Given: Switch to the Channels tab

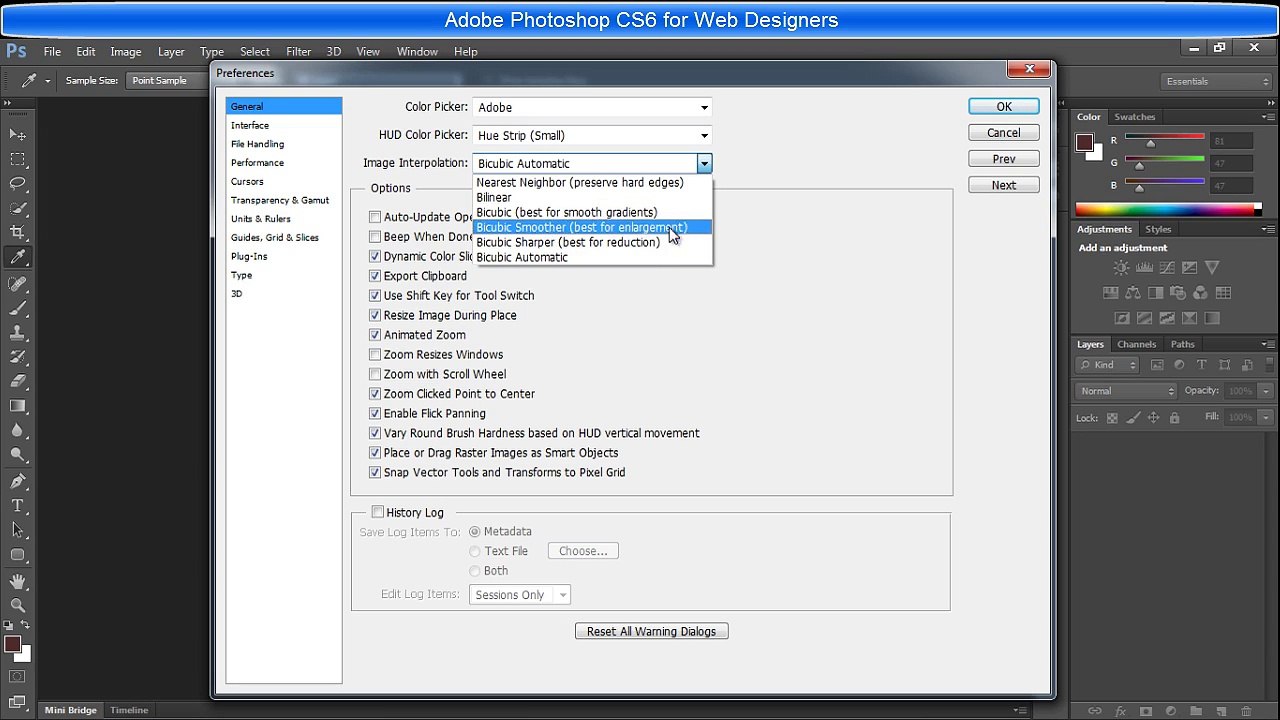Looking at the screenshot, I should (x=1137, y=344).
